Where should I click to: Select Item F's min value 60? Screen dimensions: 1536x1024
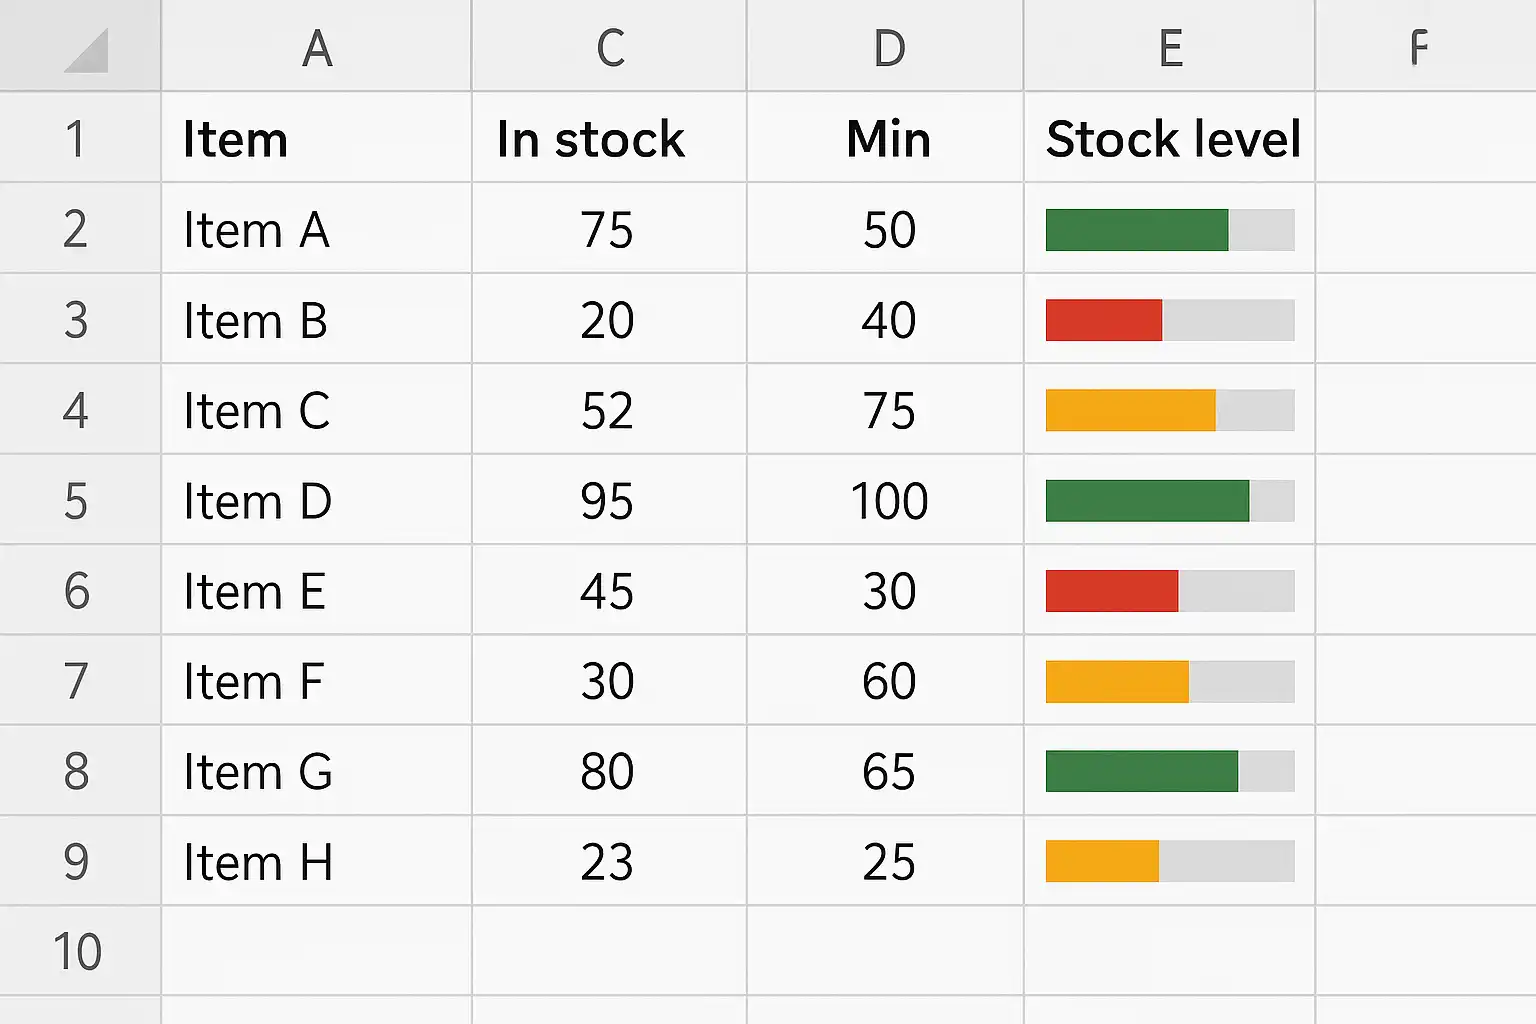(x=889, y=681)
